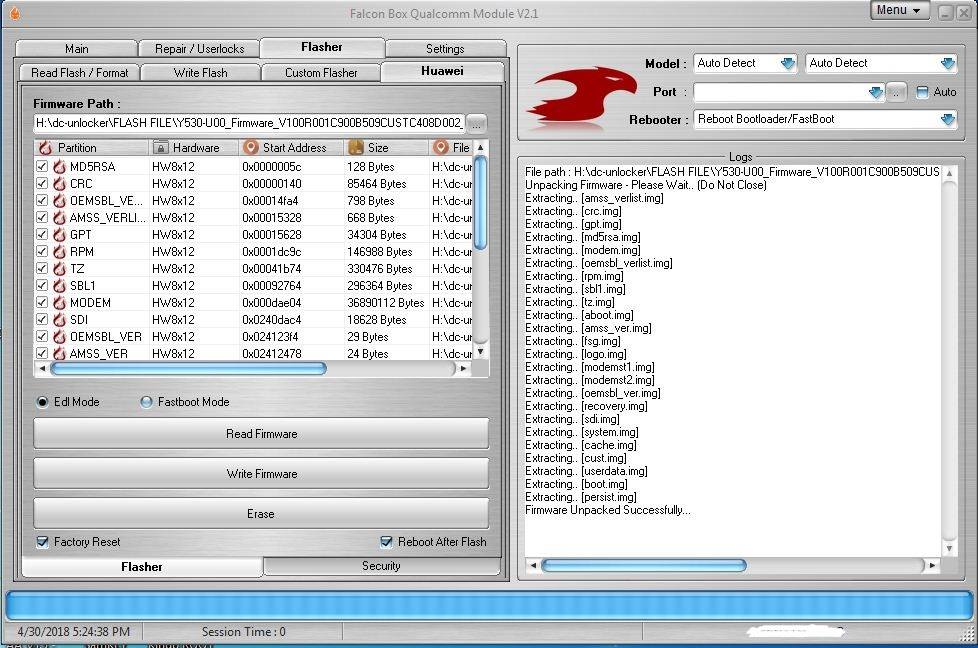The height and width of the screenshot is (648, 978).
Task: Uncheck the SBL1 partition checkbox
Action: pos(42,285)
